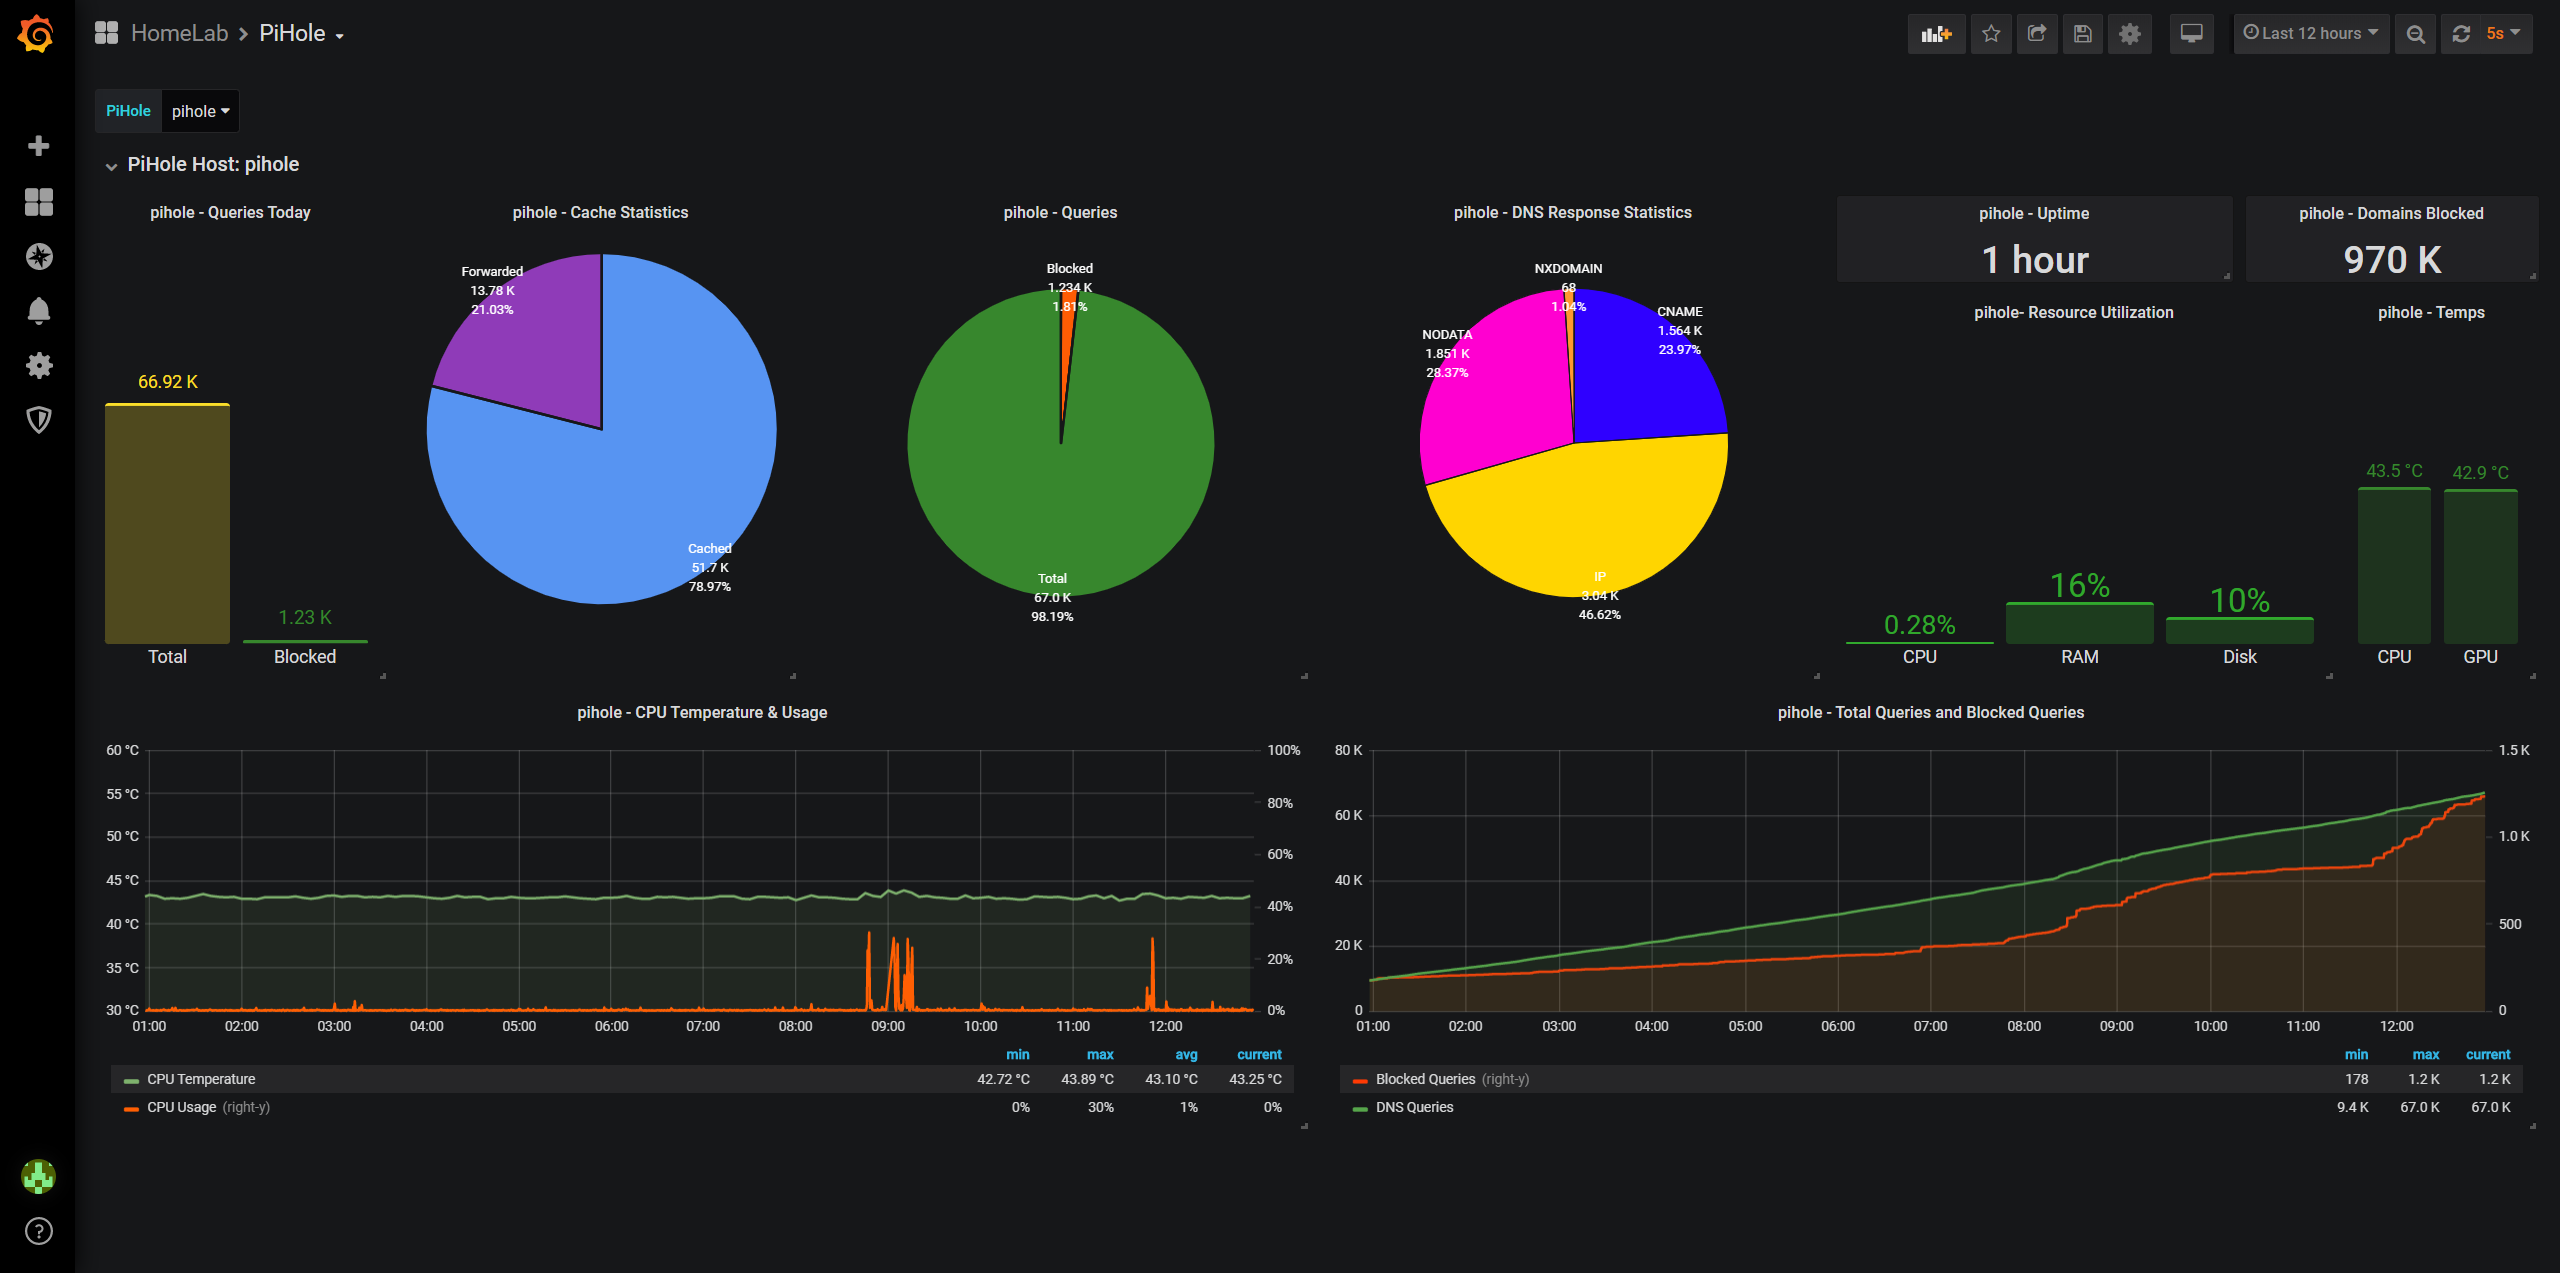Open the Last 12 hours time range picker
Viewport: 2560px width, 1273px height.
coord(2311,33)
